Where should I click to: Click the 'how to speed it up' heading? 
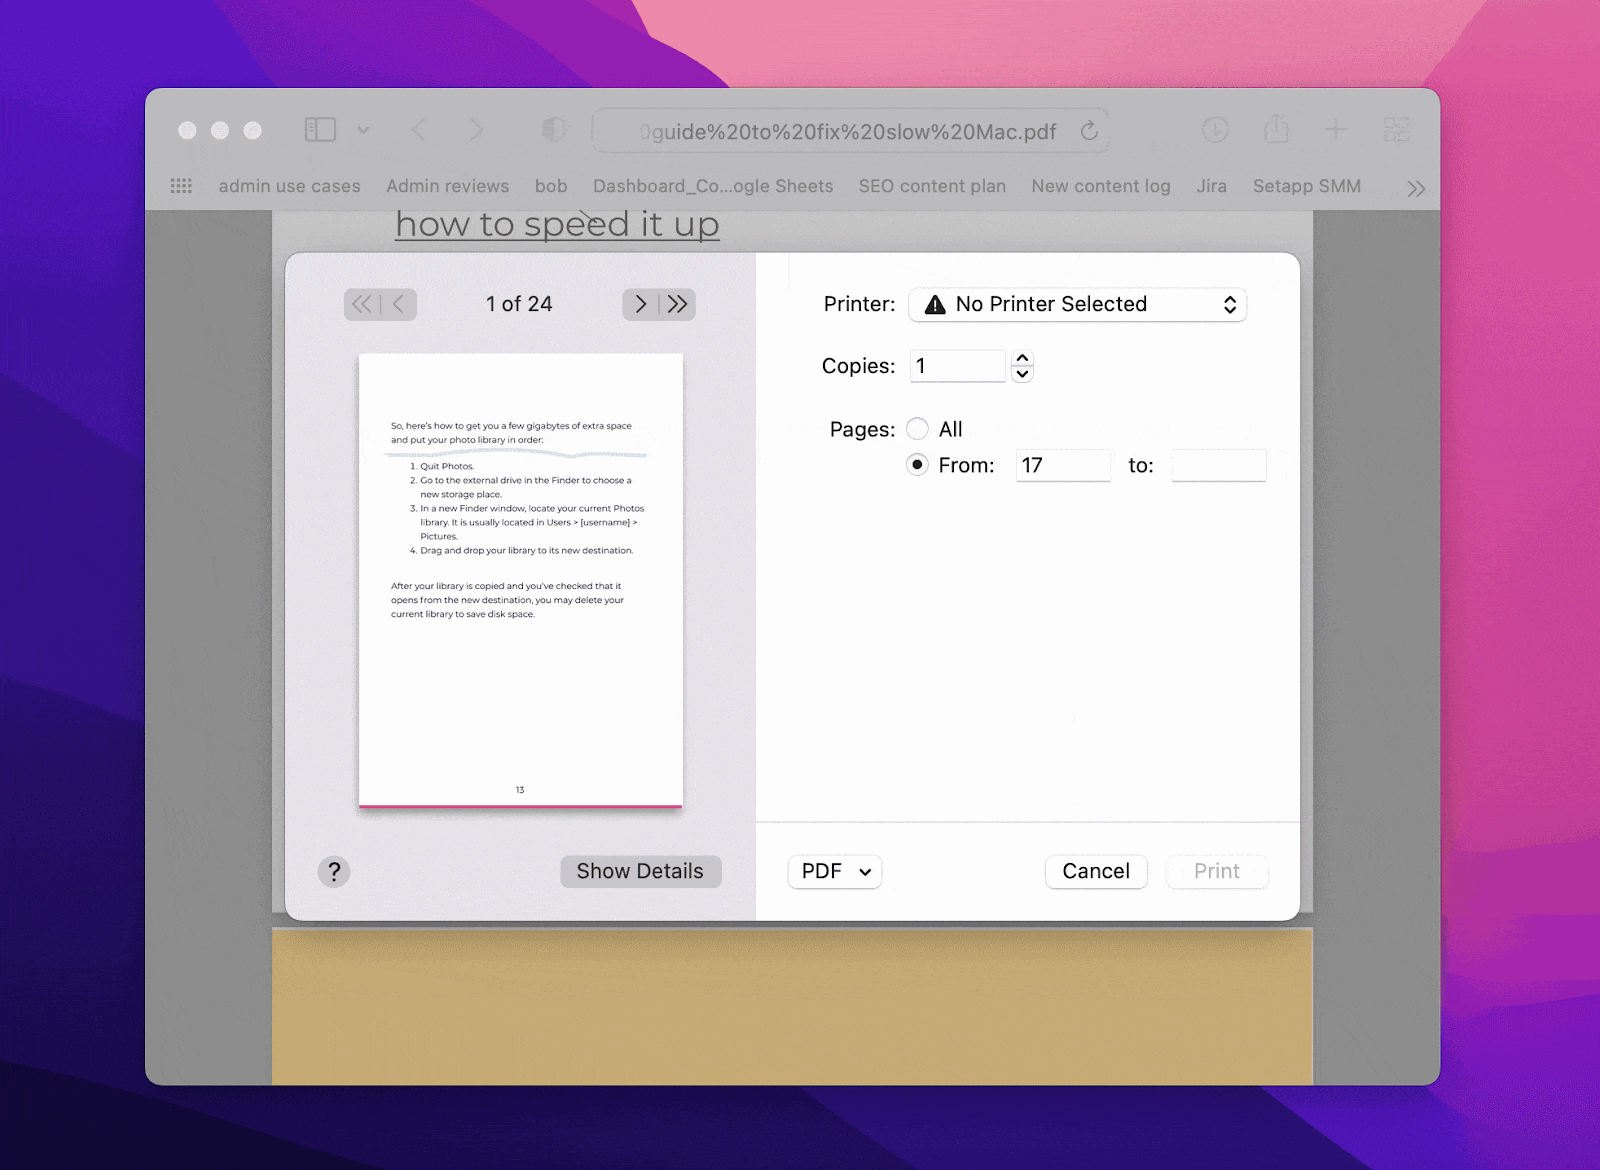[x=557, y=224]
